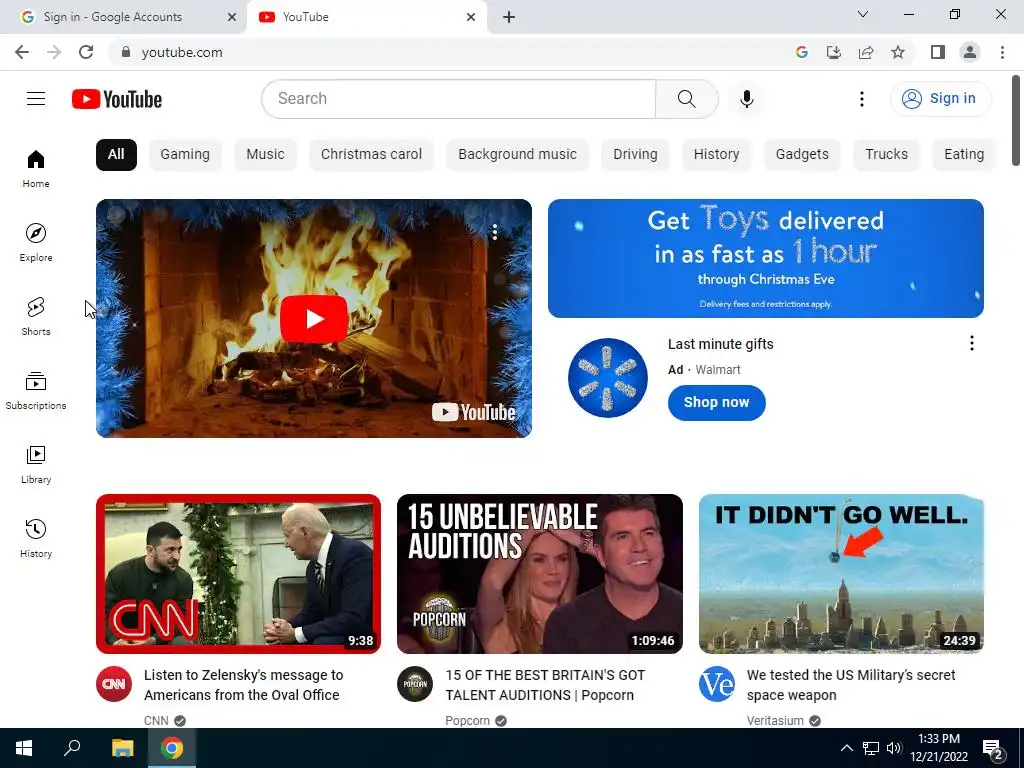Screen dimensions: 1024x768
Task: Select the Background music chip
Action: click(517, 155)
